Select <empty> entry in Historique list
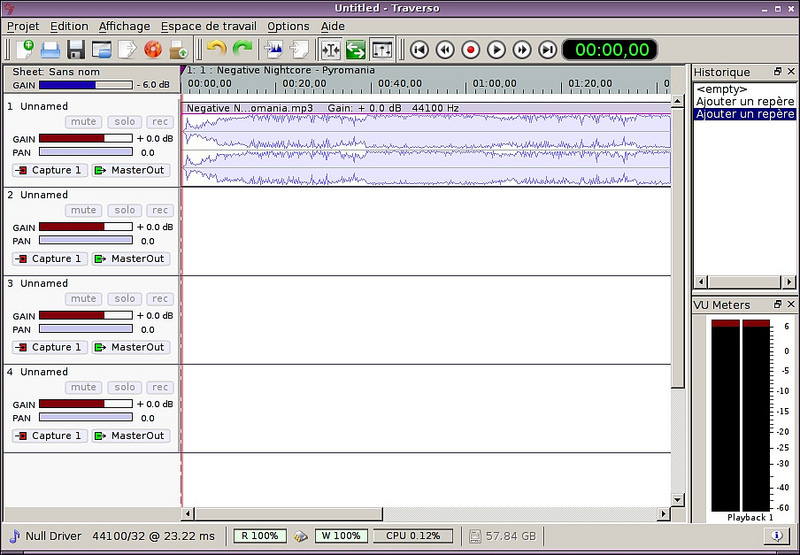 [x=722, y=89]
